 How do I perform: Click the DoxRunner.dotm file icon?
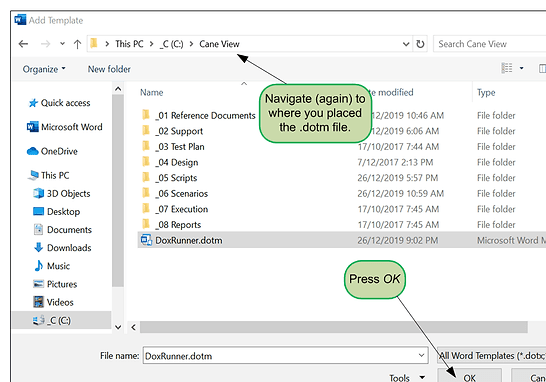tap(146, 240)
